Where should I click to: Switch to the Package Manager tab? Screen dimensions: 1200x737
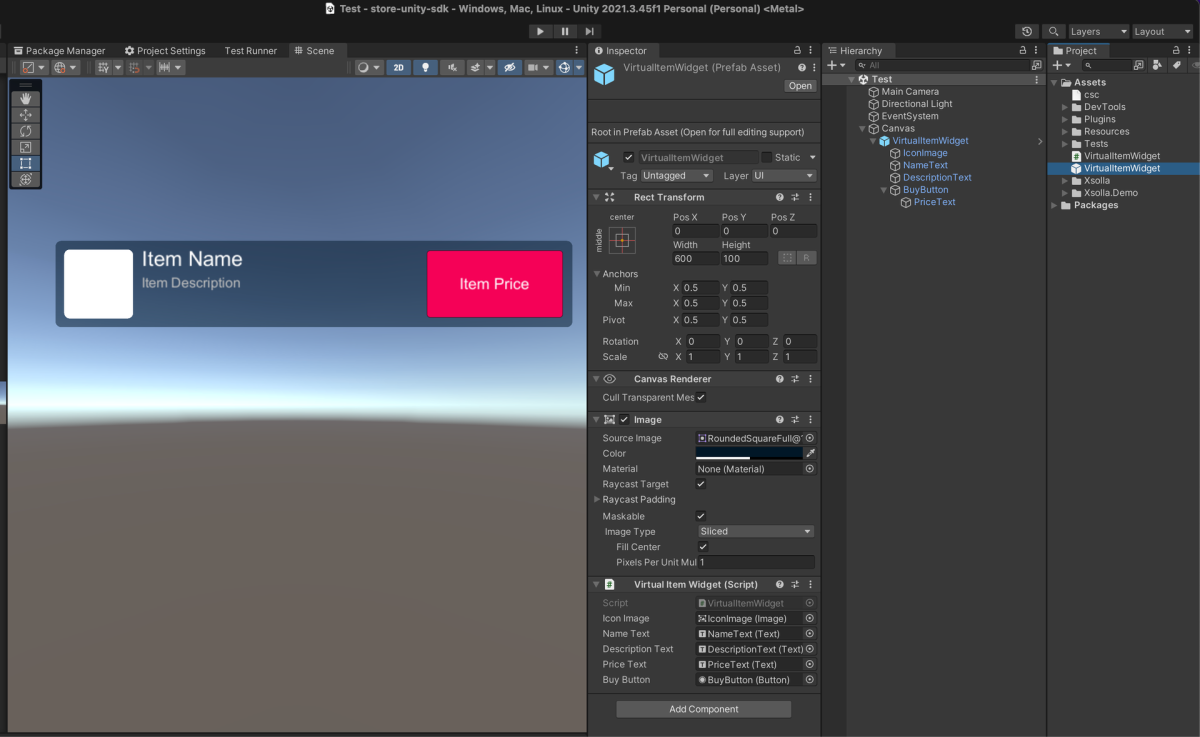[x=59, y=50]
